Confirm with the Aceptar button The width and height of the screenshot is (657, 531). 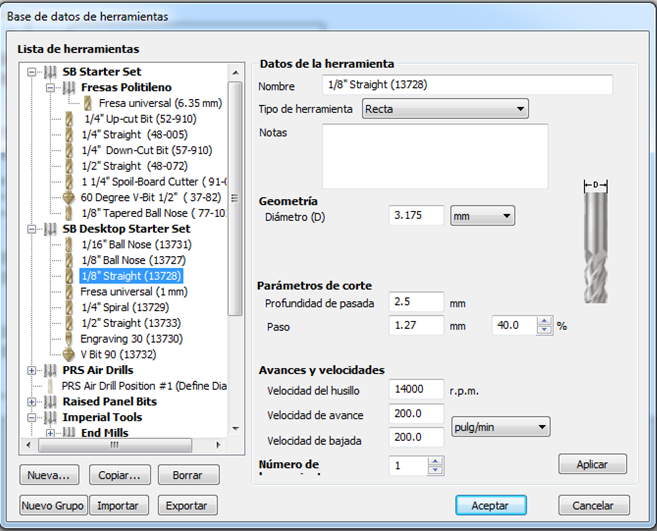coord(490,505)
